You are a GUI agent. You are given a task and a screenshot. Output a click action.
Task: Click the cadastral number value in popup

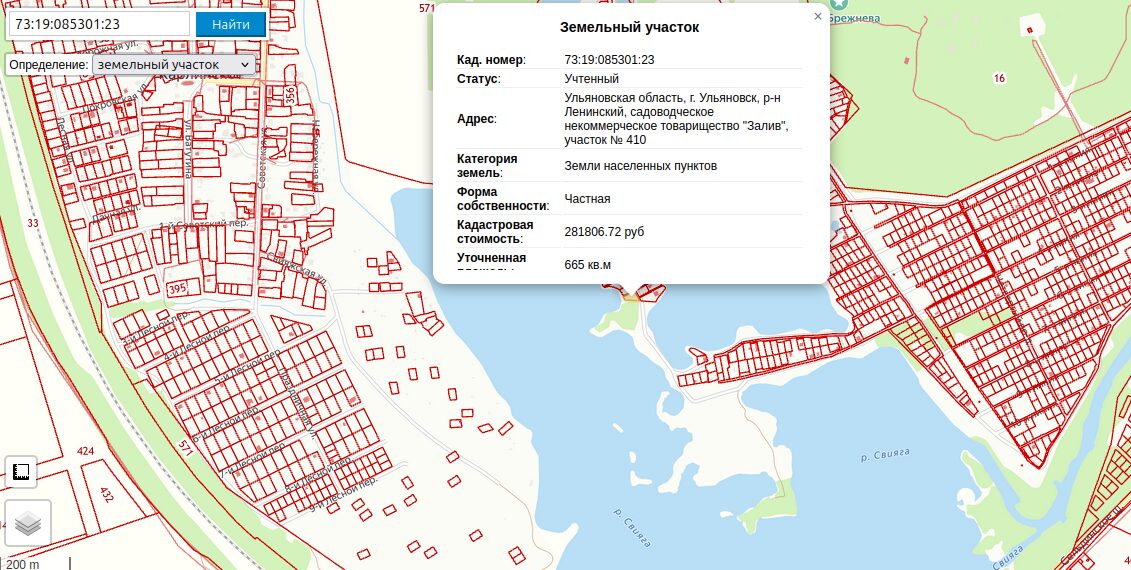(x=609, y=60)
